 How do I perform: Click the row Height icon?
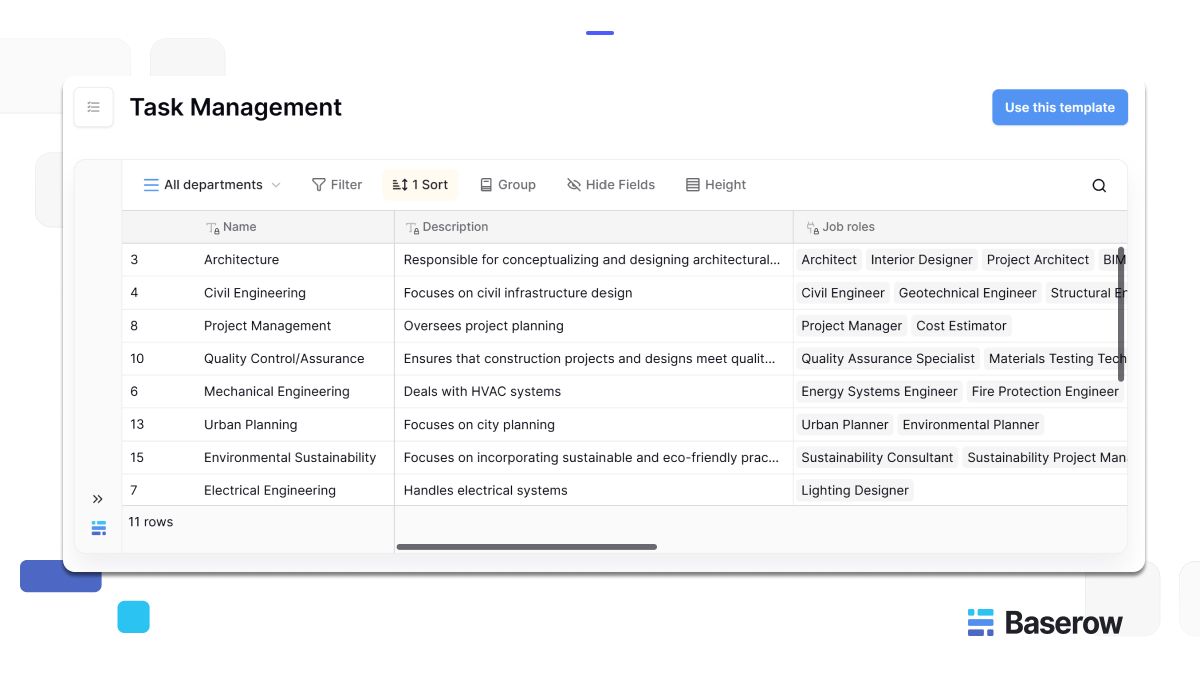(691, 184)
